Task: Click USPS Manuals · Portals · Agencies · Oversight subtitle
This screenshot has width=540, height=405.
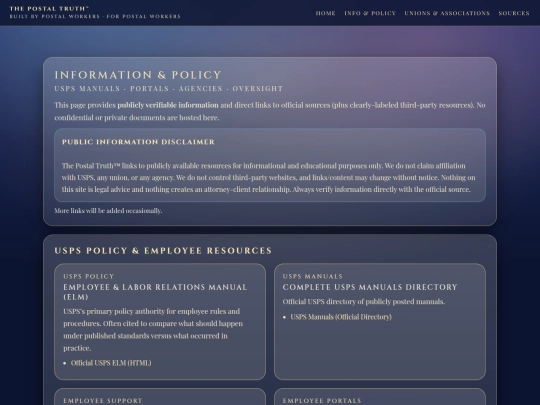Action: click(169, 89)
